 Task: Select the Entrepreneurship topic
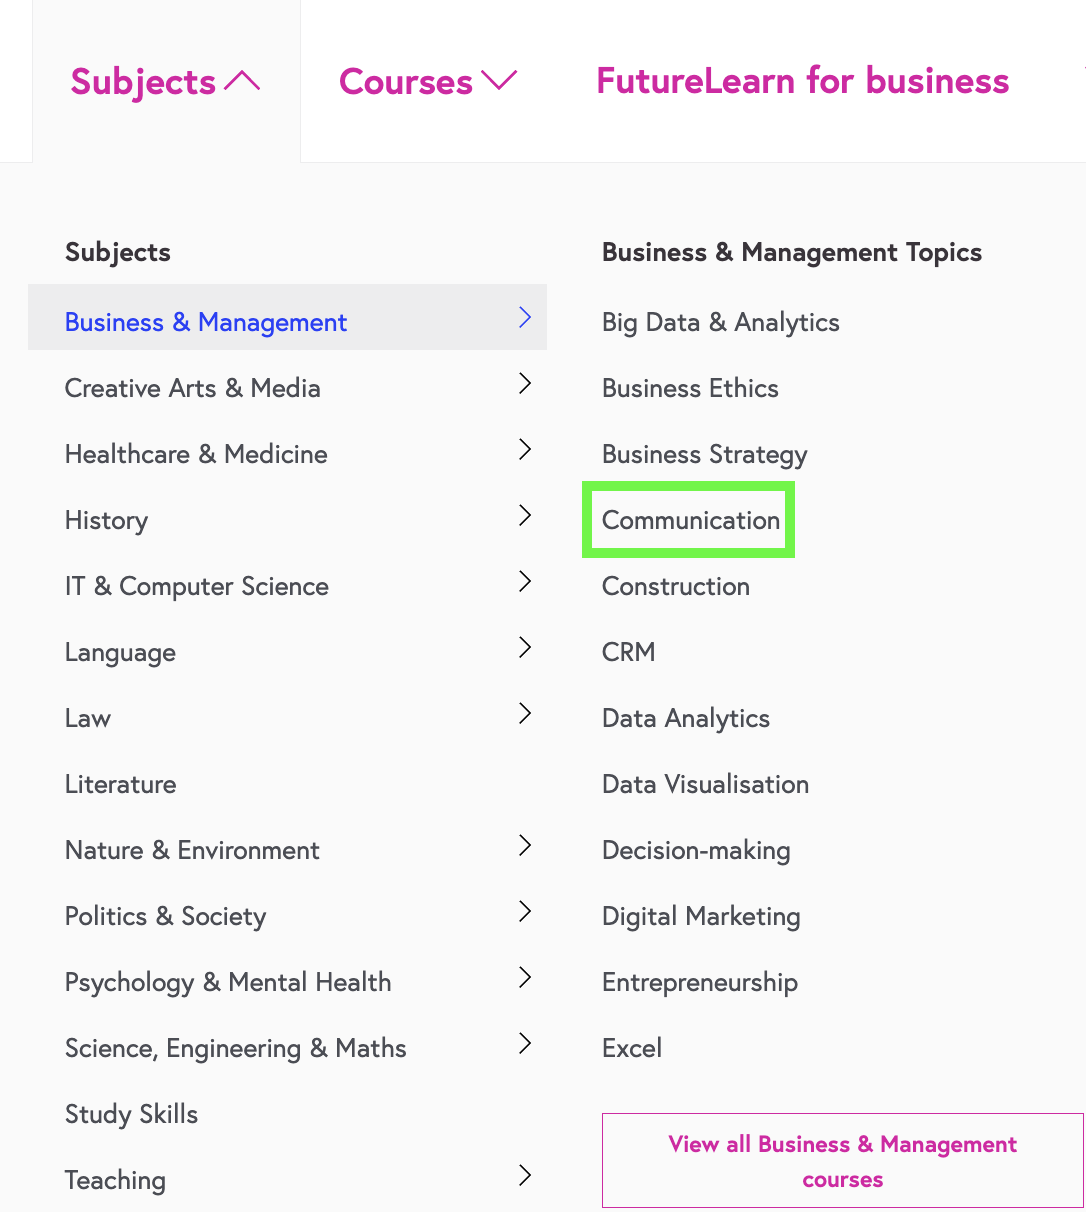tap(699, 982)
